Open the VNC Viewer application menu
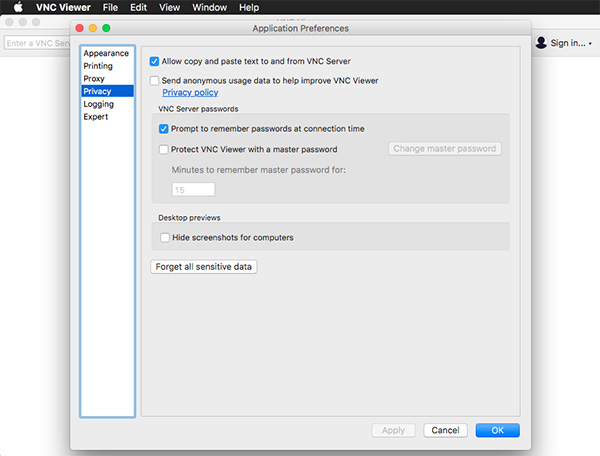600x456 pixels. (x=63, y=7)
